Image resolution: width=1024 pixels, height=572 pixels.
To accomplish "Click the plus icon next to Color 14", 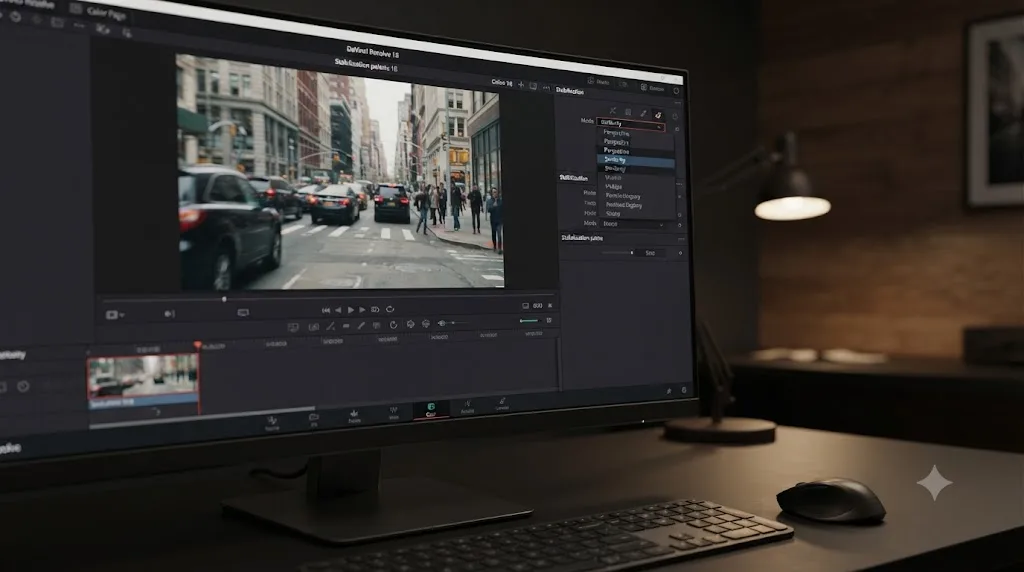I will point(520,85).
